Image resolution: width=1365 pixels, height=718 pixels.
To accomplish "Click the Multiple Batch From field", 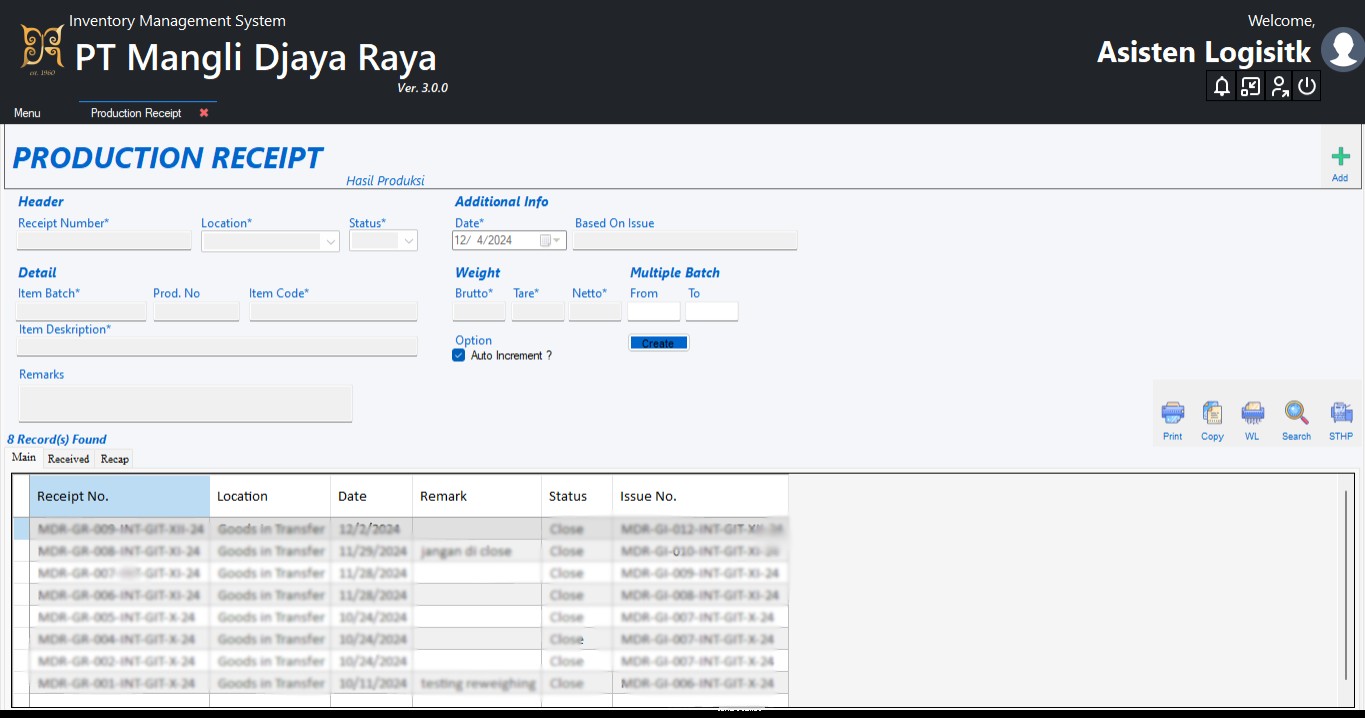I will tap(654, 312).
